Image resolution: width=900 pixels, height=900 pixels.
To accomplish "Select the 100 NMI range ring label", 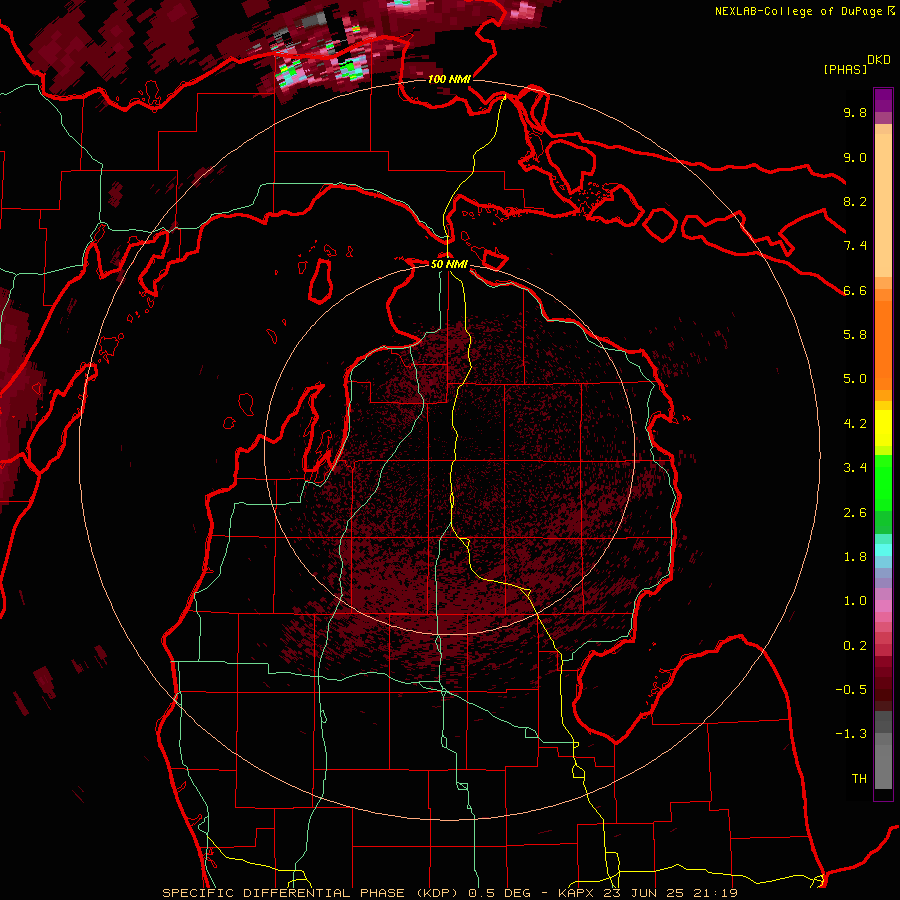I will coord(449,79).
